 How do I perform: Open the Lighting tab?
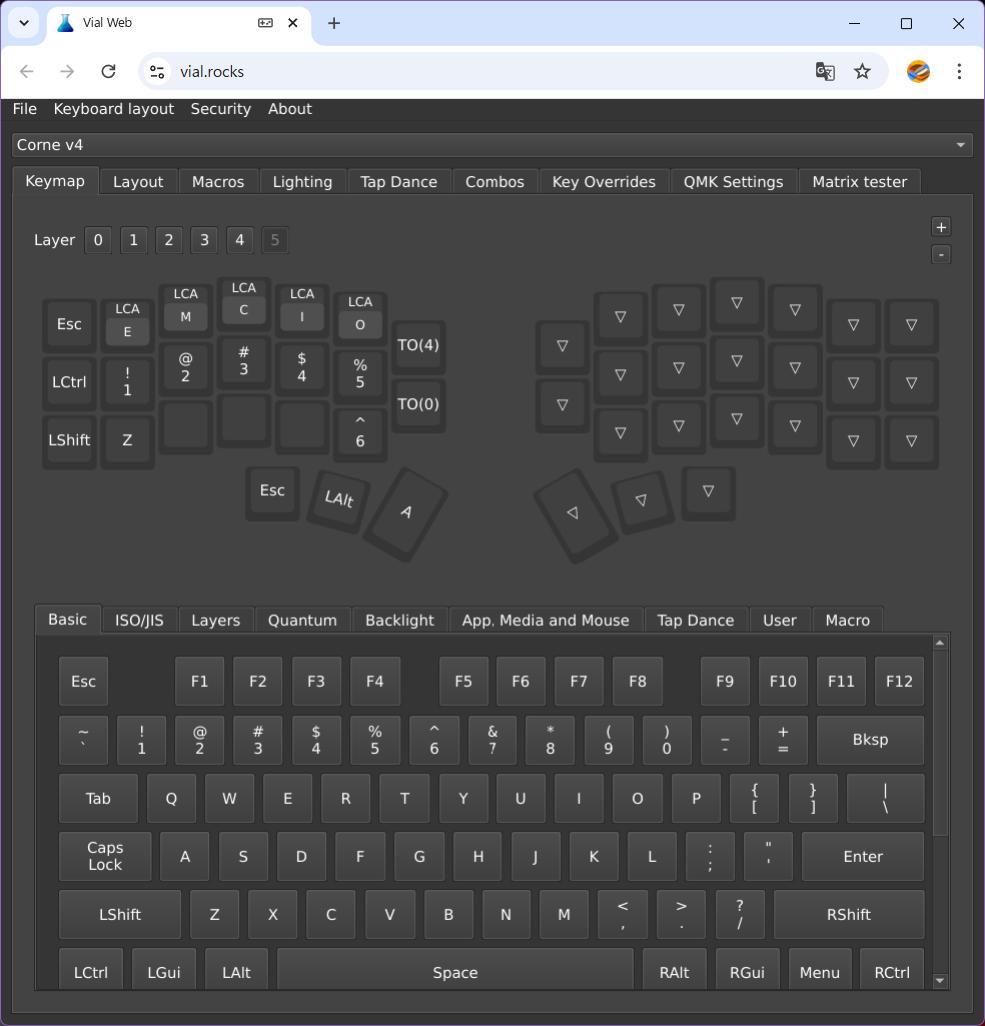pos(302,182)
